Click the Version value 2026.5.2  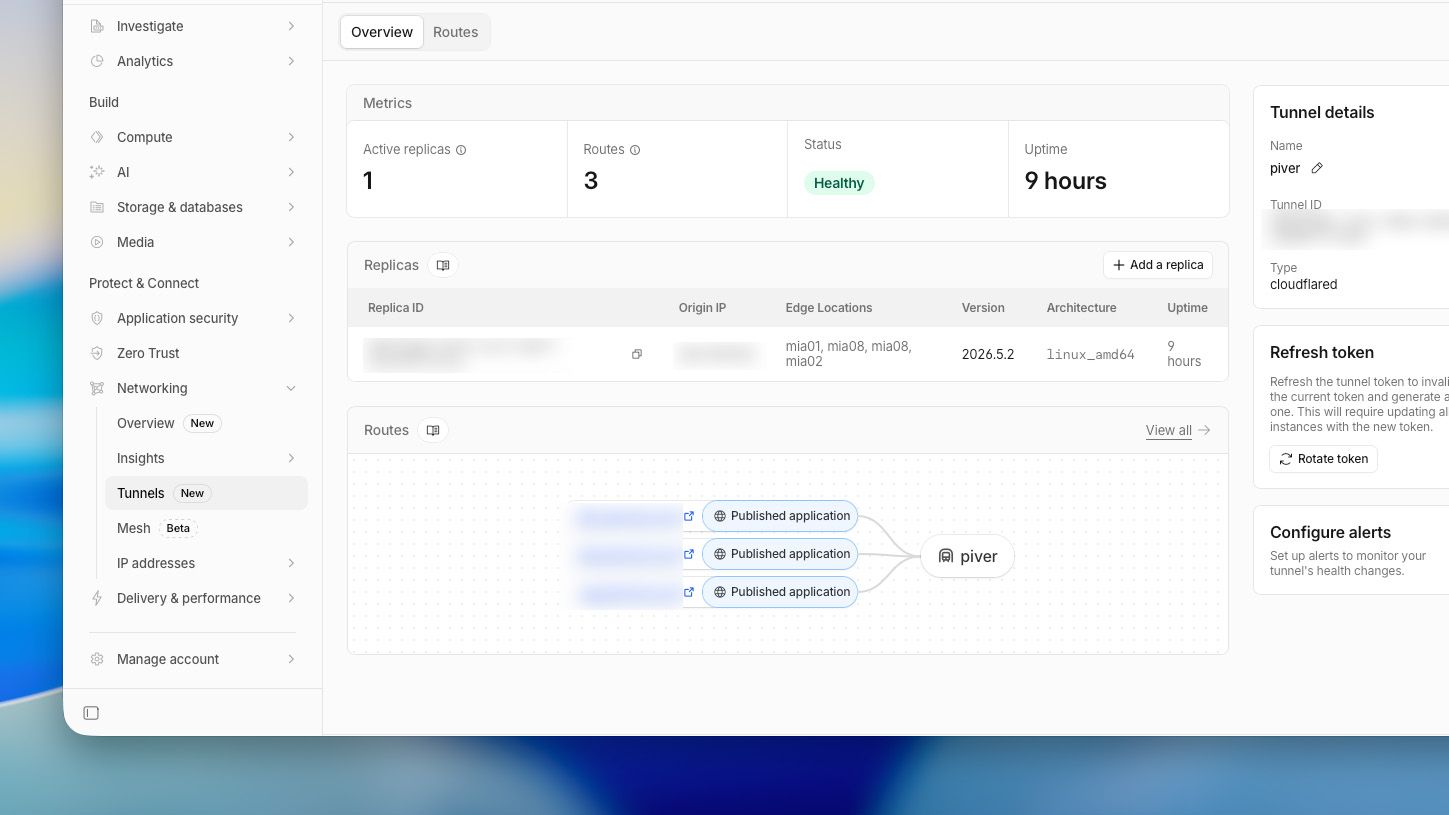click(x=988, y=354)
